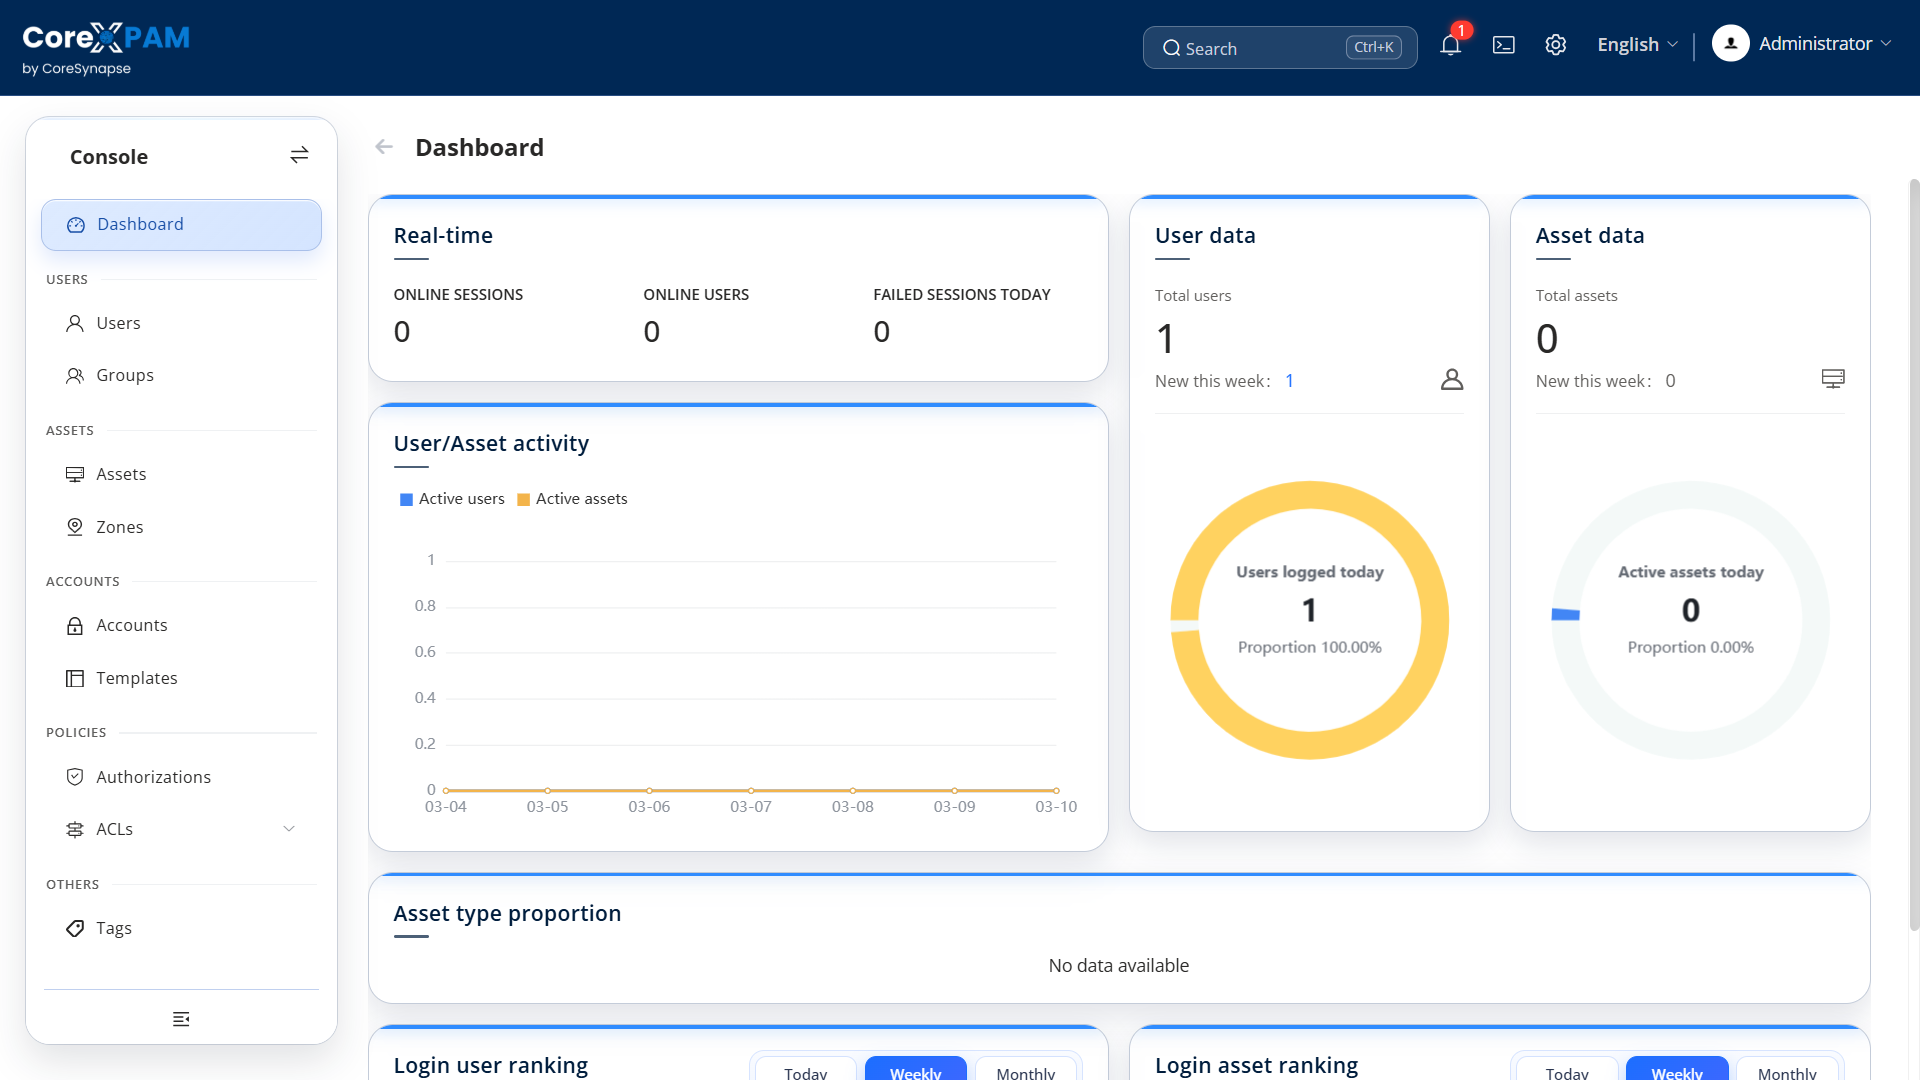Click the page vertical scrollbar
Viewport: 1920px width, 1080px height.
click(x=1914, y=555)
